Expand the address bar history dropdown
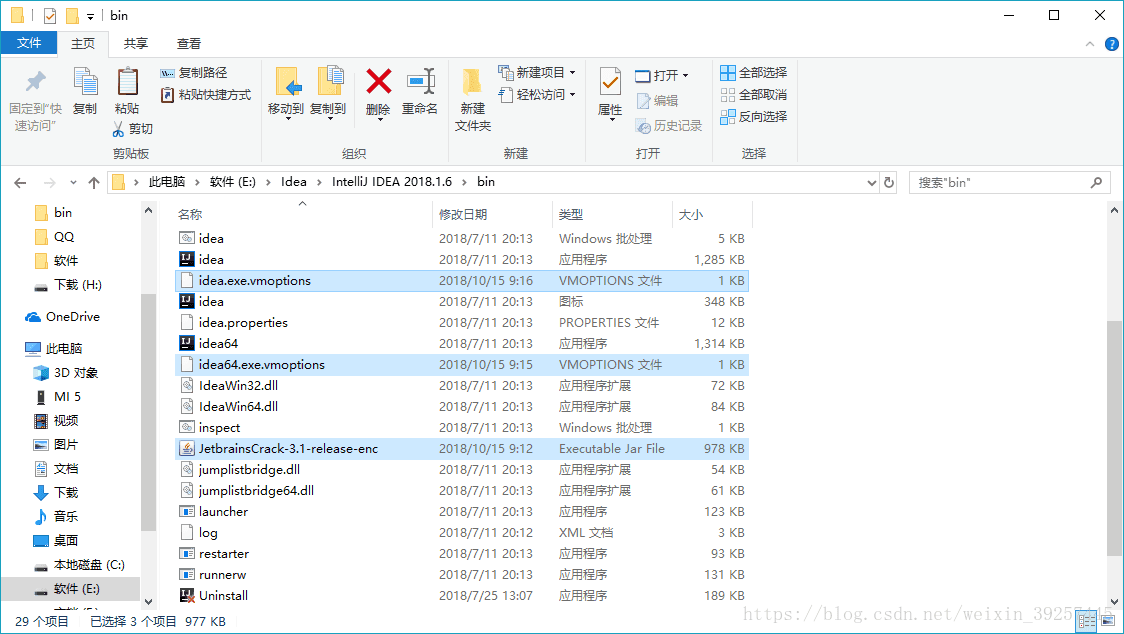Screen dimensions: 1124x634 coord(872,182)
